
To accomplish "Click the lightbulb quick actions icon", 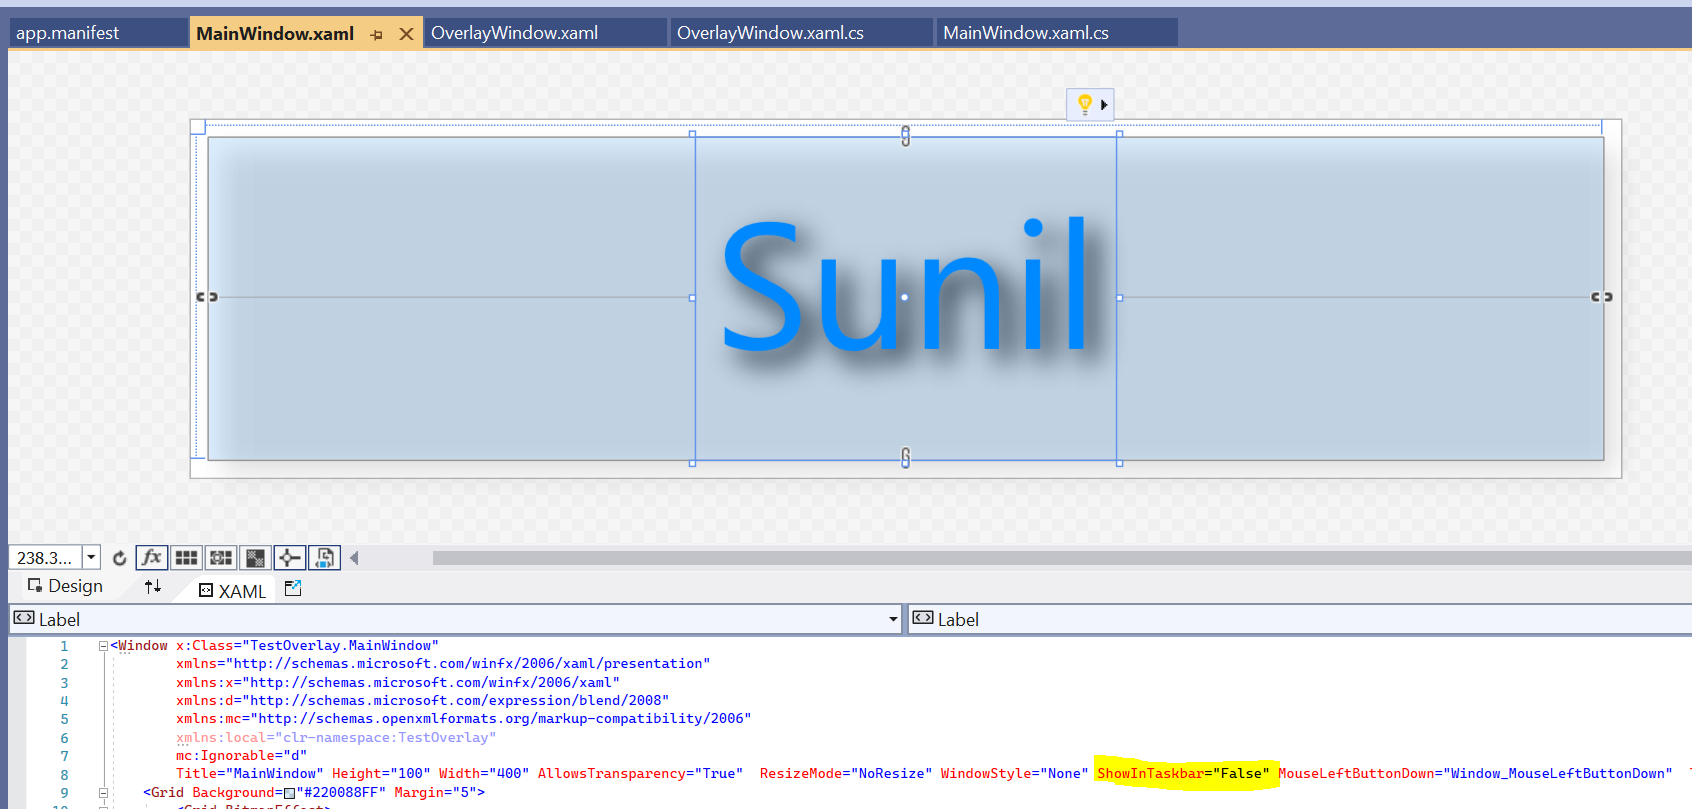I will click(x=1084, y=104).
